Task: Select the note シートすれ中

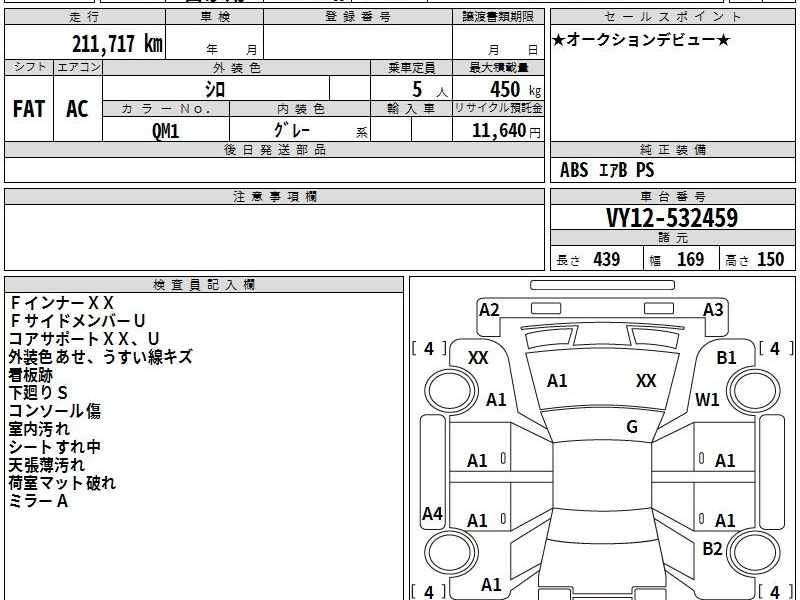Action: (55, 447)
